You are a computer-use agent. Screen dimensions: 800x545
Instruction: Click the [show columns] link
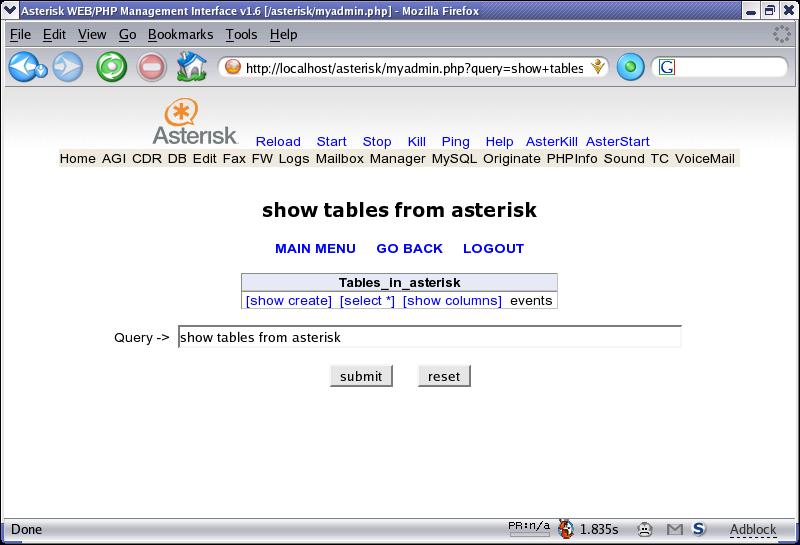[x=452, y=300]
